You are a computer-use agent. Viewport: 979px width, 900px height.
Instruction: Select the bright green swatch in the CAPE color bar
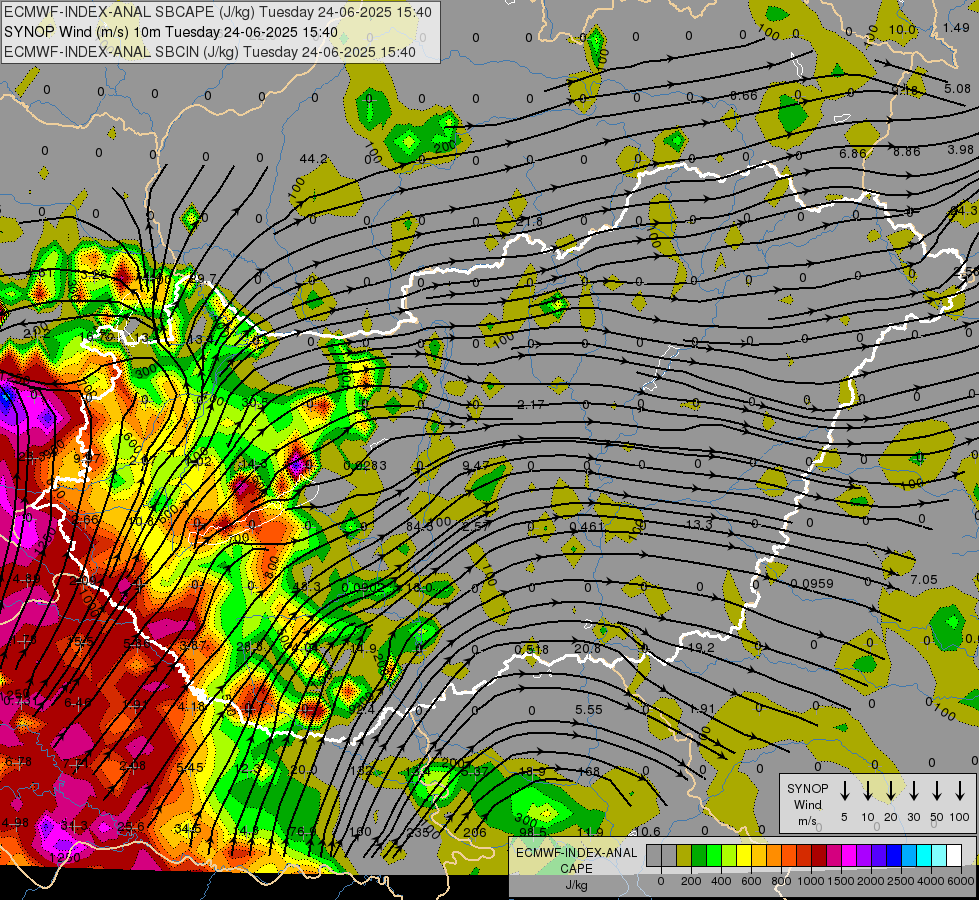coord(714,855)
